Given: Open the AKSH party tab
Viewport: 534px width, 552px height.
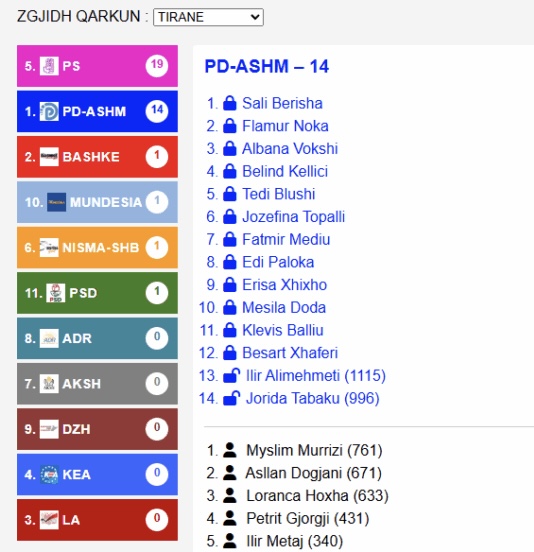Looking at the screenshot, I should (x=97, y=384).
